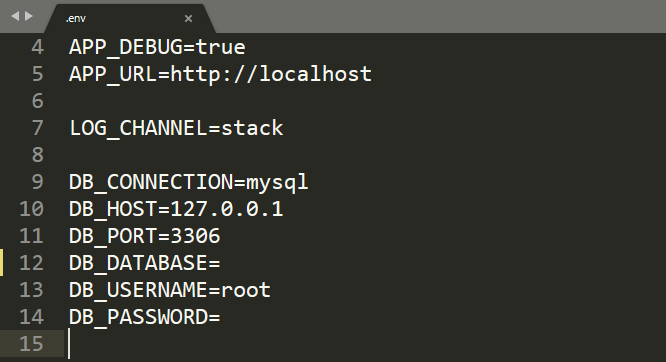Click line number 10 in the gutter
This screenshot has height=362, width=666.
31,209
